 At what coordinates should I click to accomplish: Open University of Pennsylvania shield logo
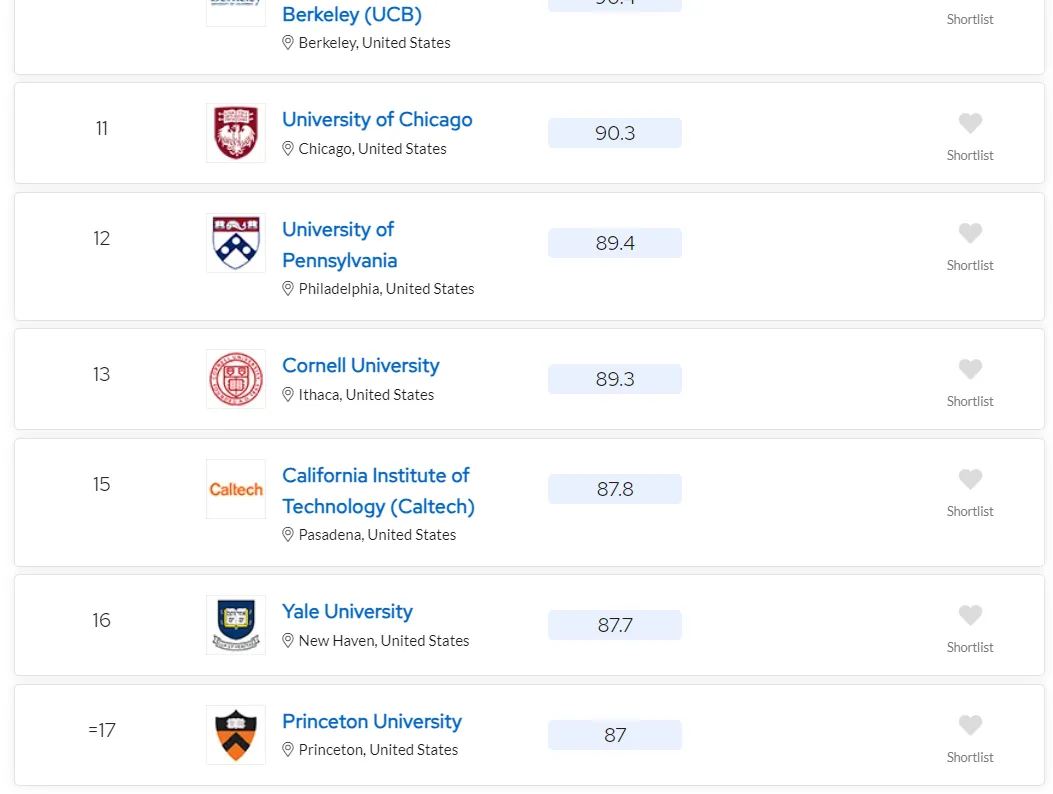pos(236,242)
